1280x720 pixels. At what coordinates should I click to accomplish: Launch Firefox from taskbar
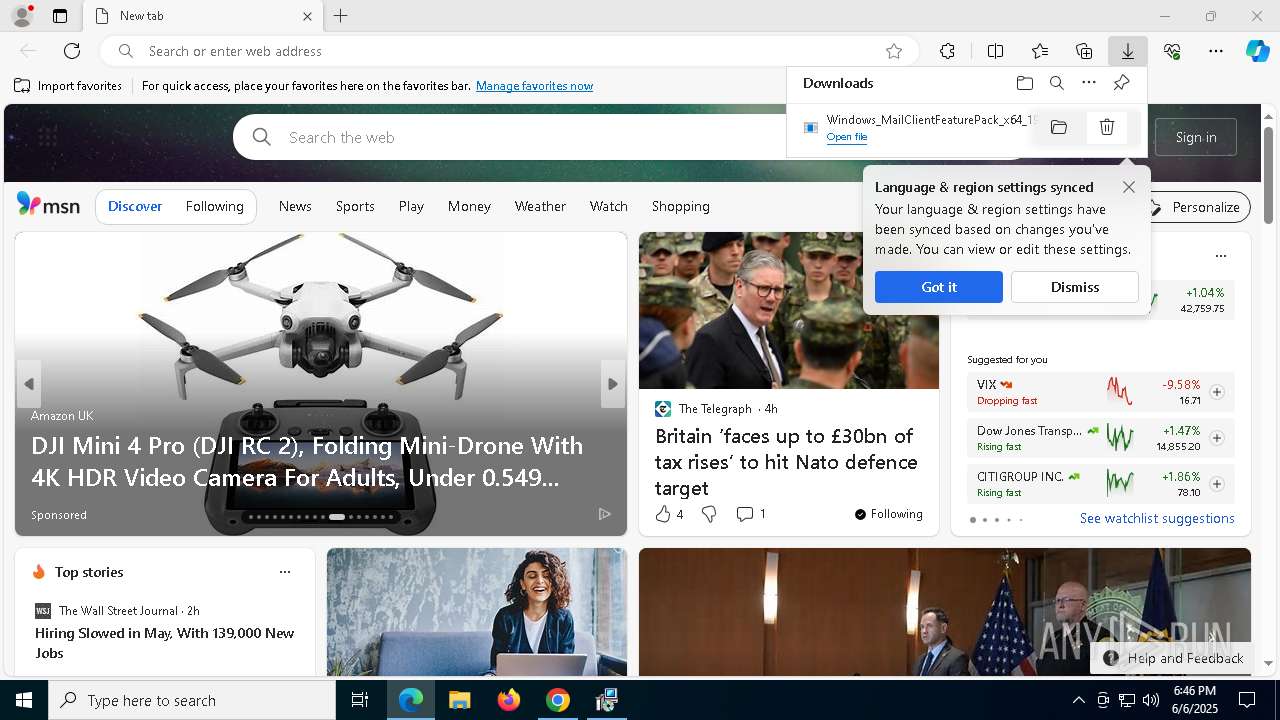pos(509,700)
